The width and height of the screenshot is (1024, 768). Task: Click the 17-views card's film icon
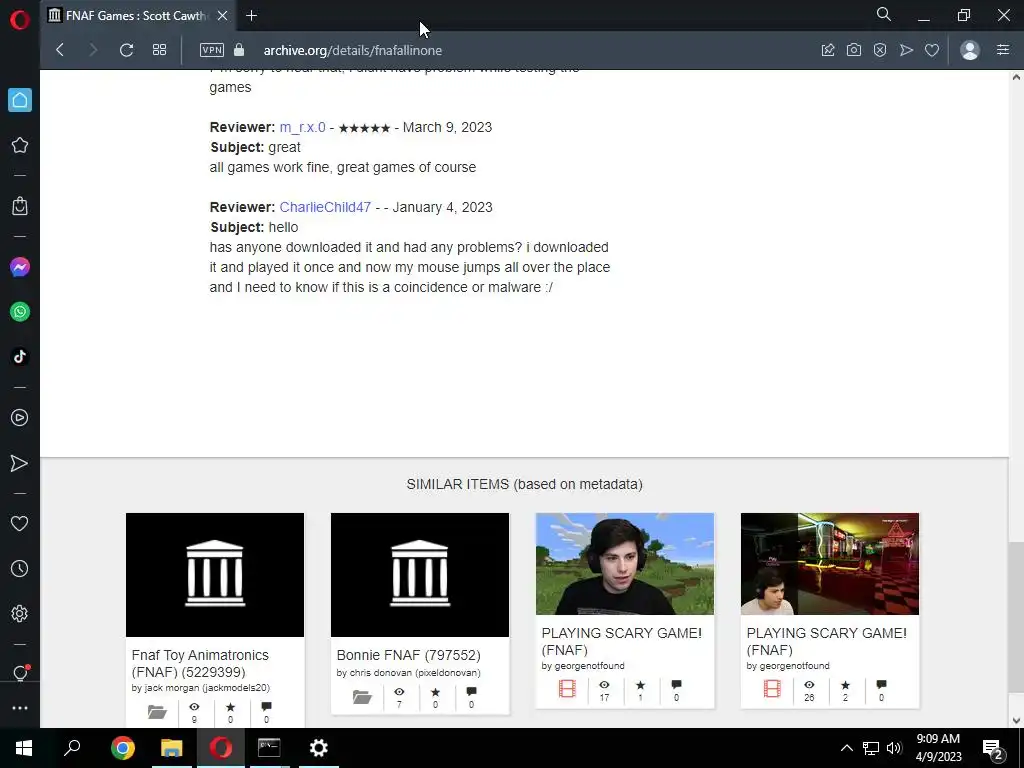coord(567,689)
